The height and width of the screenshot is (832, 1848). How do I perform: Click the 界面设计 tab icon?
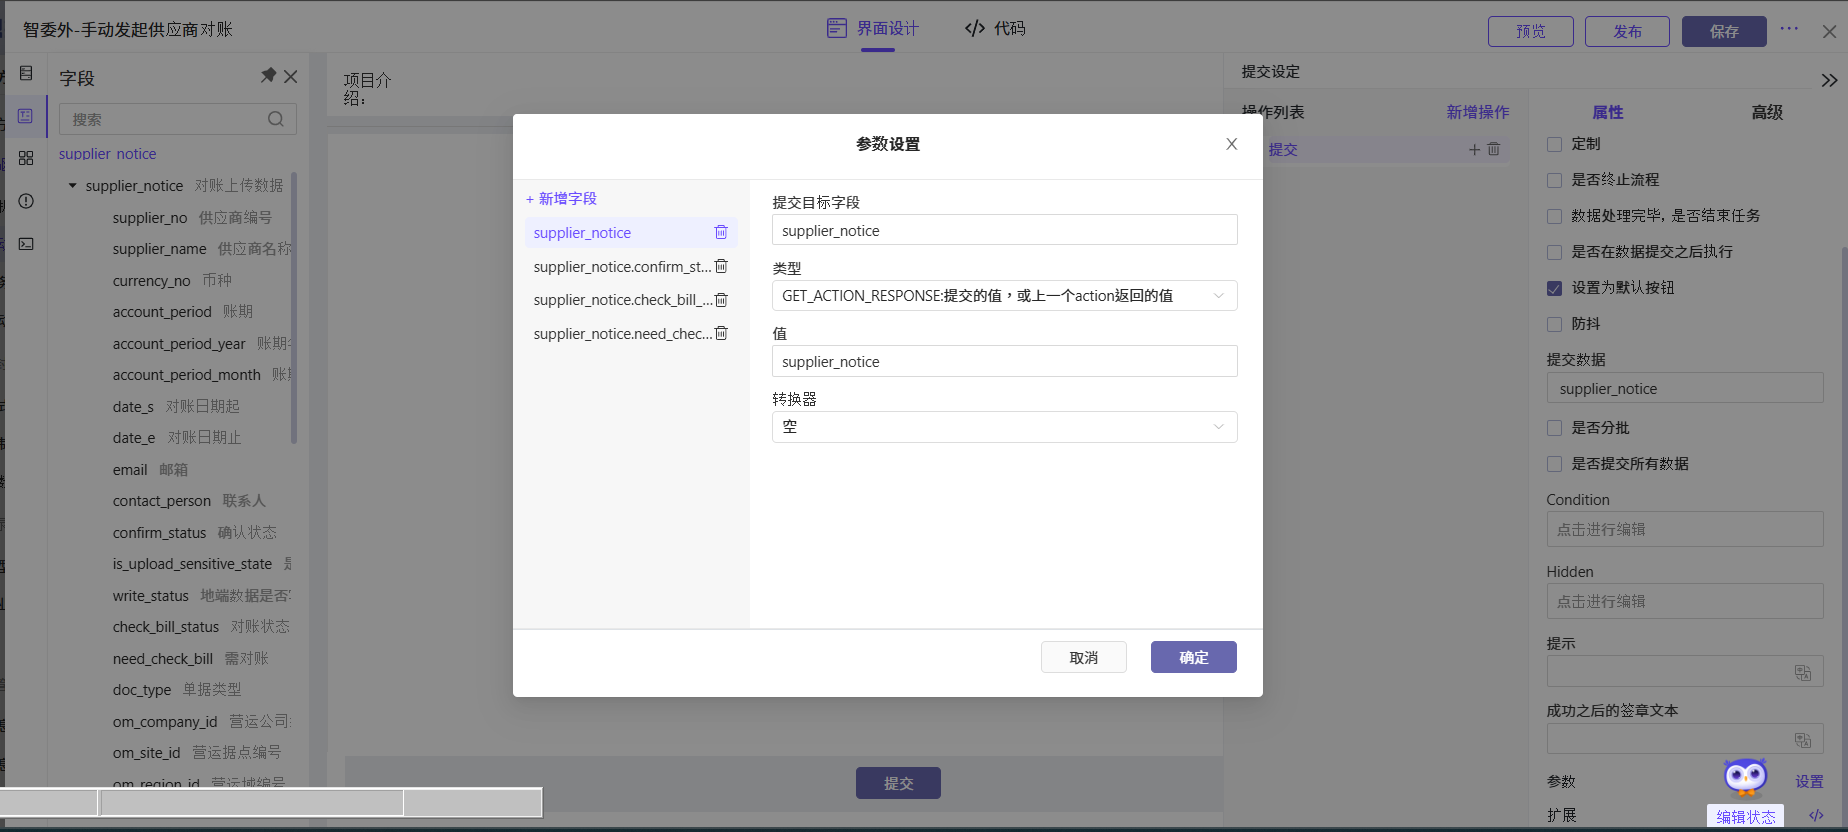click(837, 28)
